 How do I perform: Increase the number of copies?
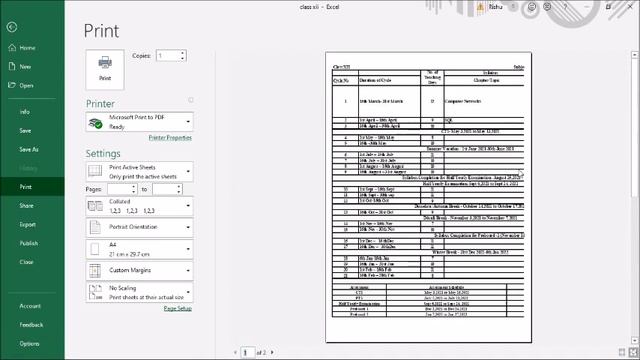point(183,53)
